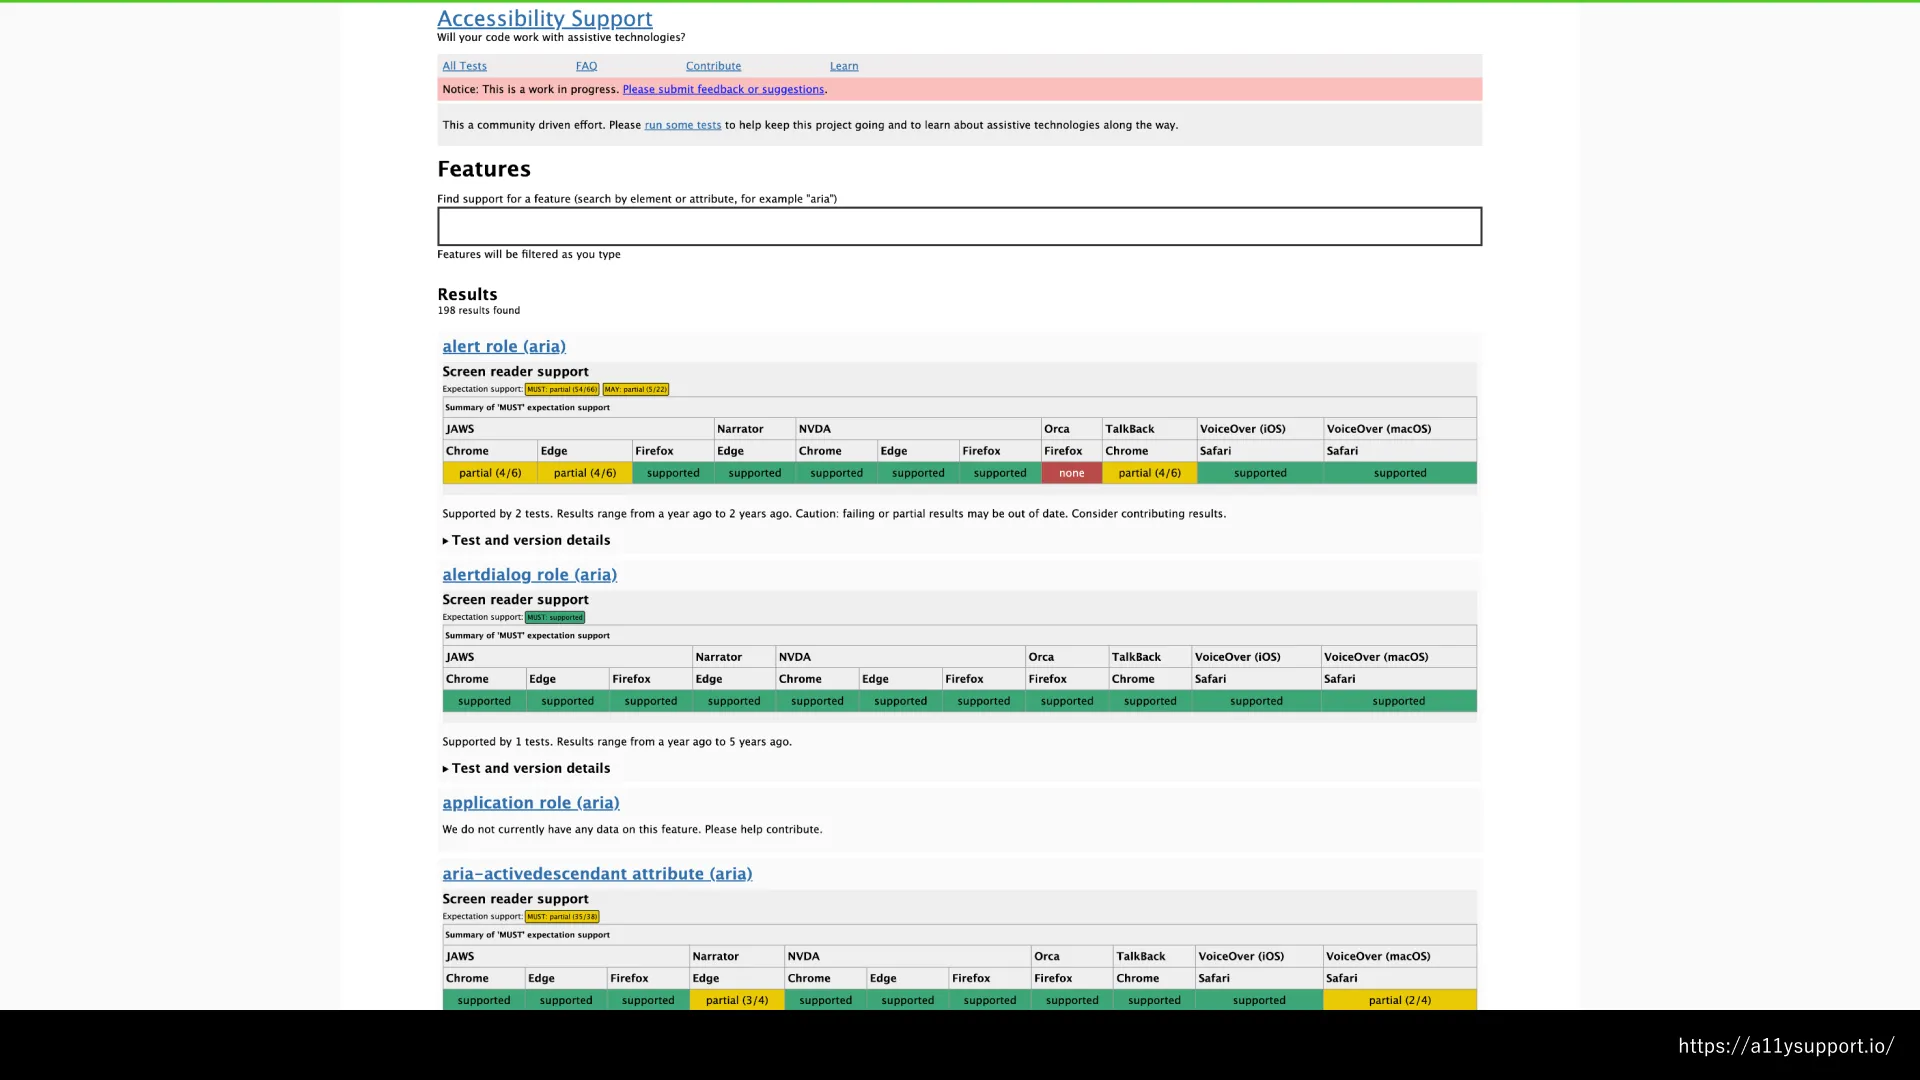Click the submit feedback or suggestions link
This screenshot has width=1920, height=1080.
723,89
